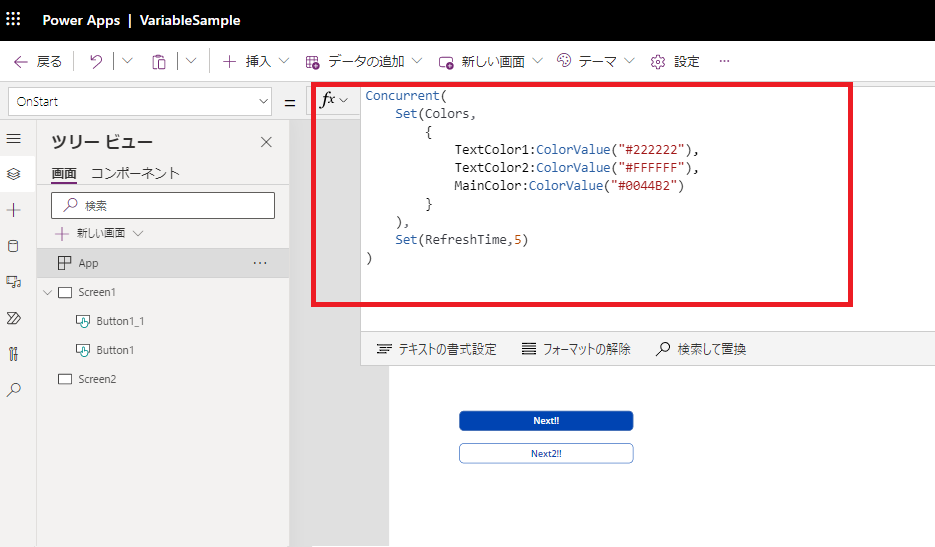The height and width of the screenshot is (547, 935).
Task: Expand the tree view 新しい画面 chevron
Action: pyautogui.click(x=138, y=233)
